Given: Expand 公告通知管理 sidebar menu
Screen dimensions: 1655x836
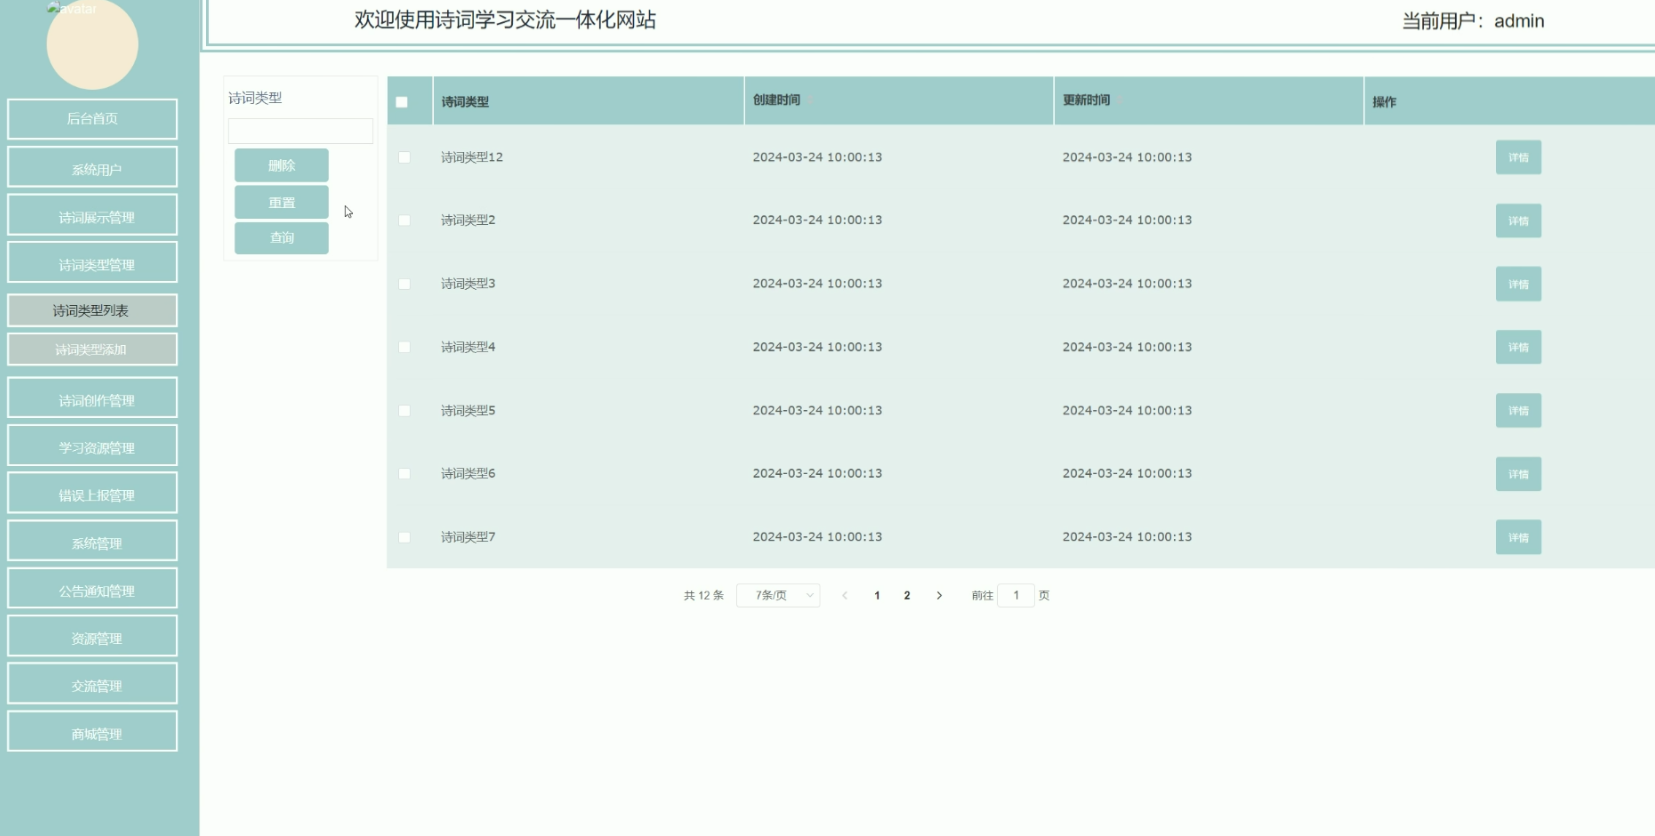Looking at the screenshot, I should point(93,589).
